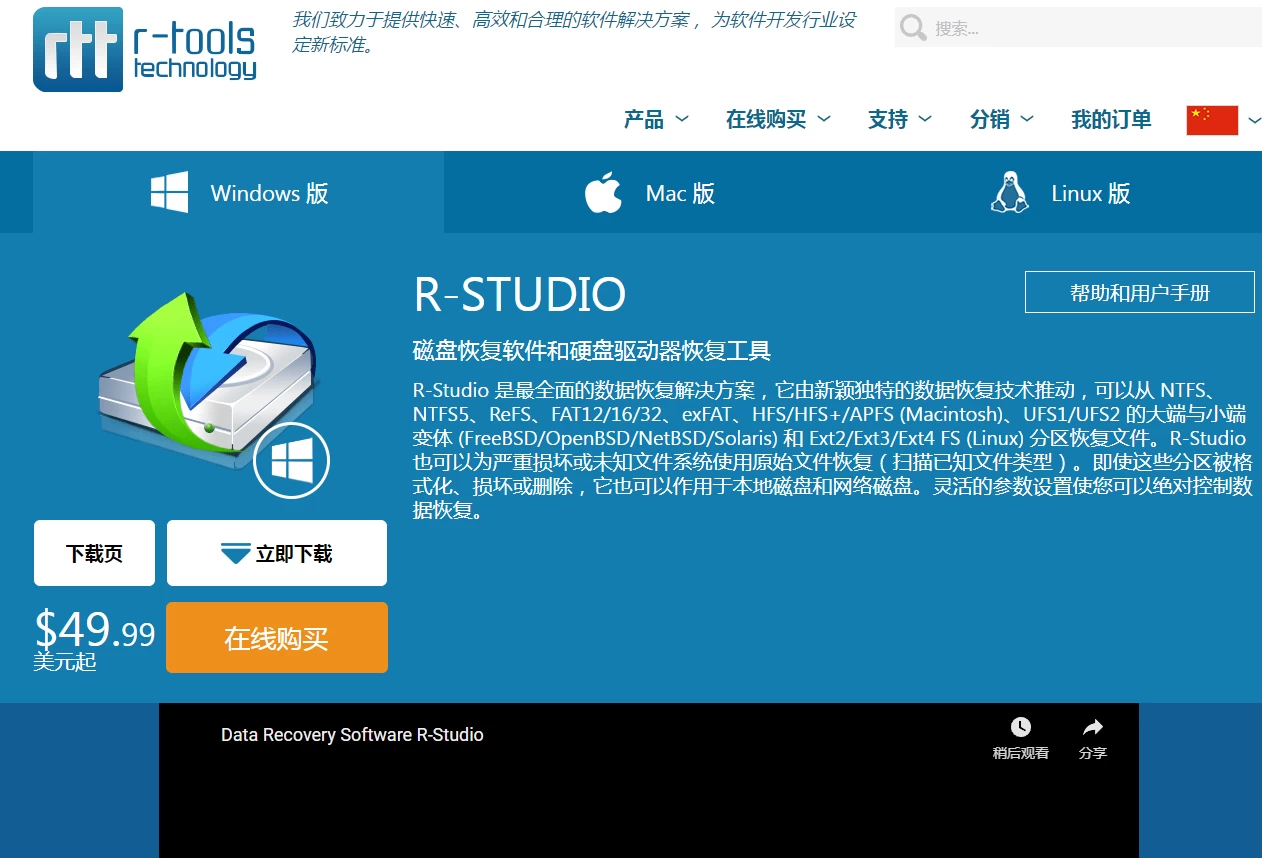
Task: Open the language selector chevron beside flag
Action: tap(1254, 120)
